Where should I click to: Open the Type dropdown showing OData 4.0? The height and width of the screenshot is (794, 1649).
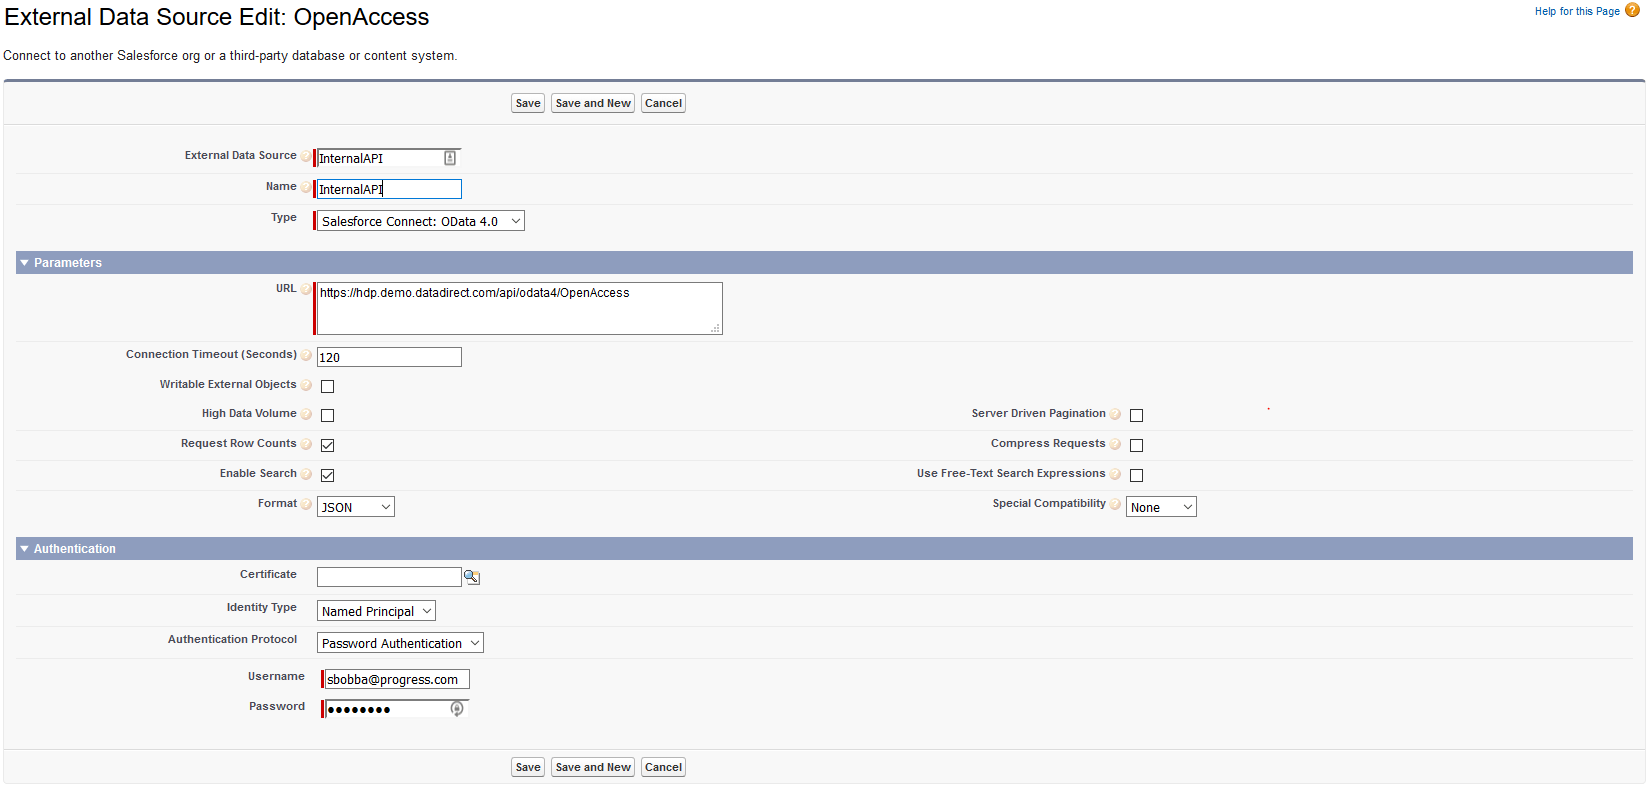click(420, 221)
